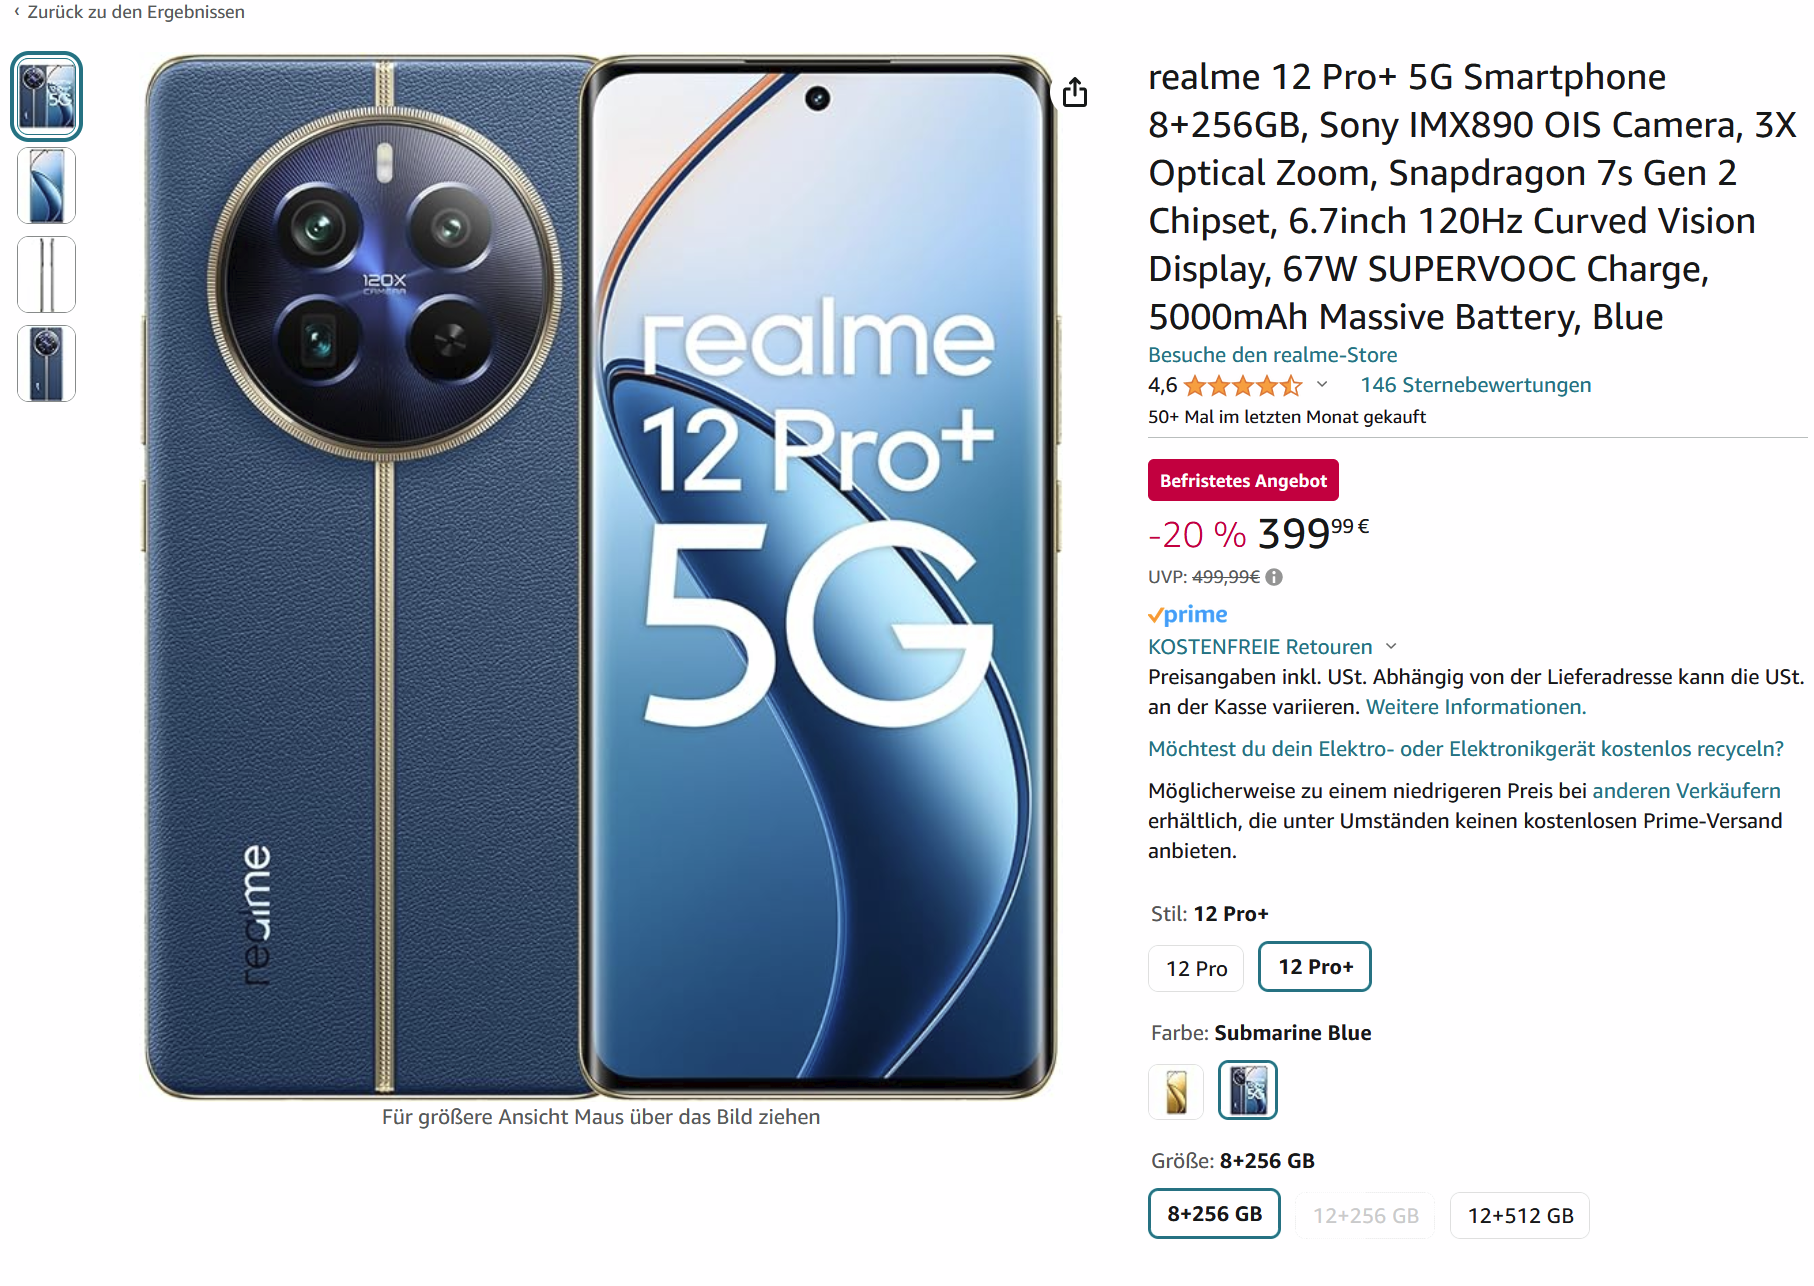Open the 146 Sternebewertungen link
The width and height of the screenshot is (1814, 1286).
[x=1475, y=385]
